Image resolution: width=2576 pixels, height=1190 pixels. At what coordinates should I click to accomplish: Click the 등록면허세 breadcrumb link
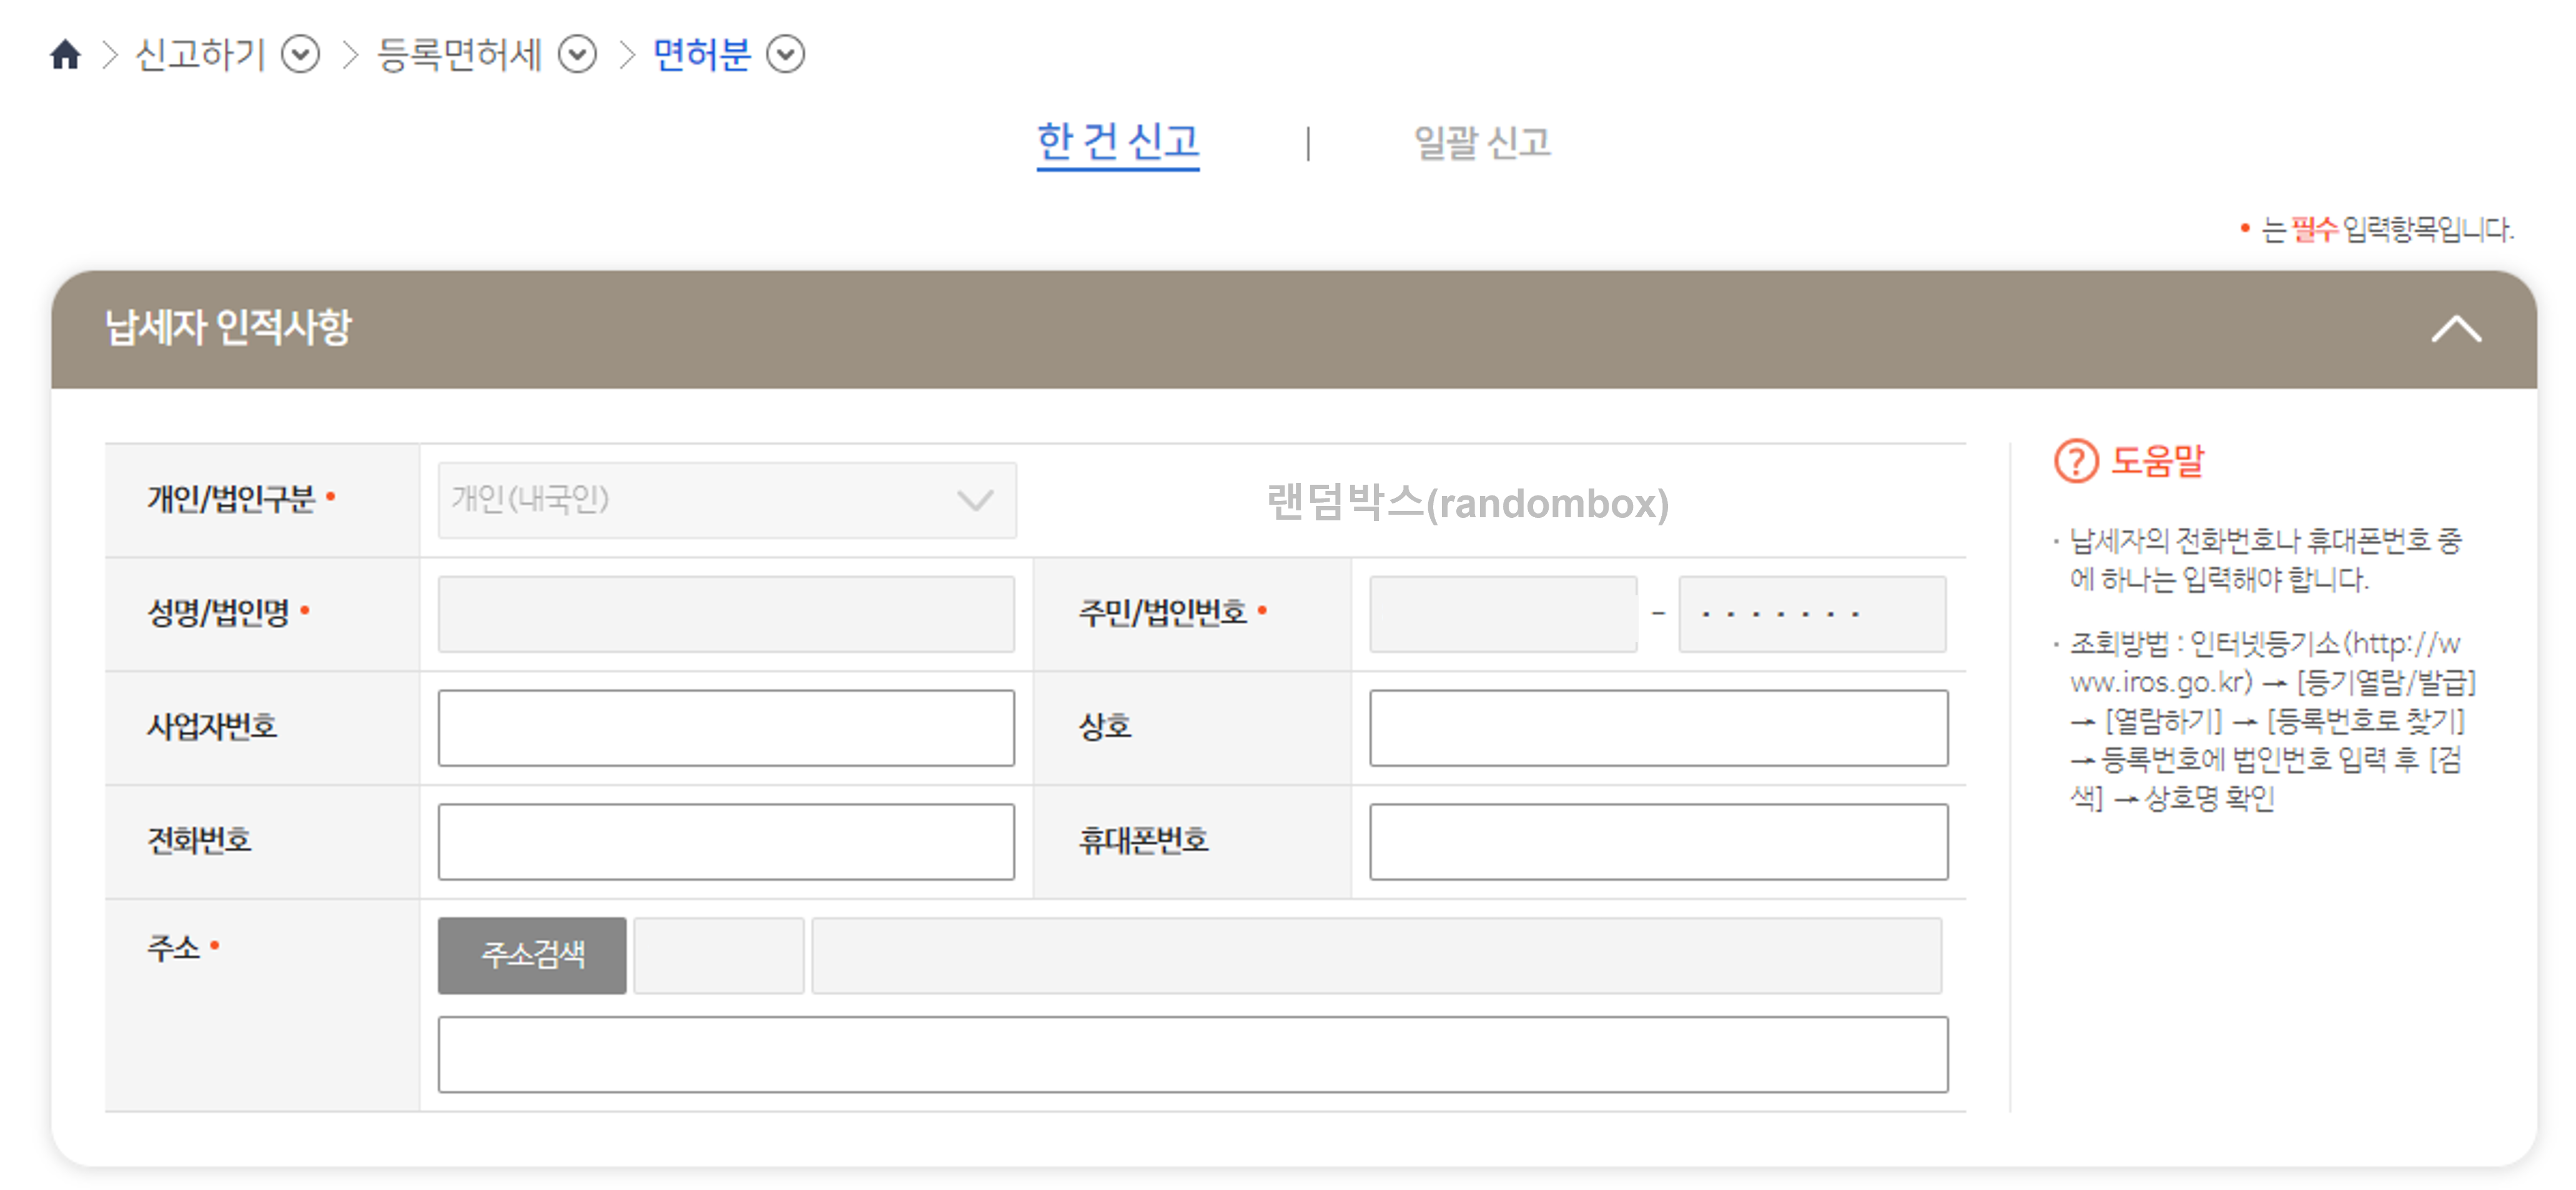[x=459, y=54]
